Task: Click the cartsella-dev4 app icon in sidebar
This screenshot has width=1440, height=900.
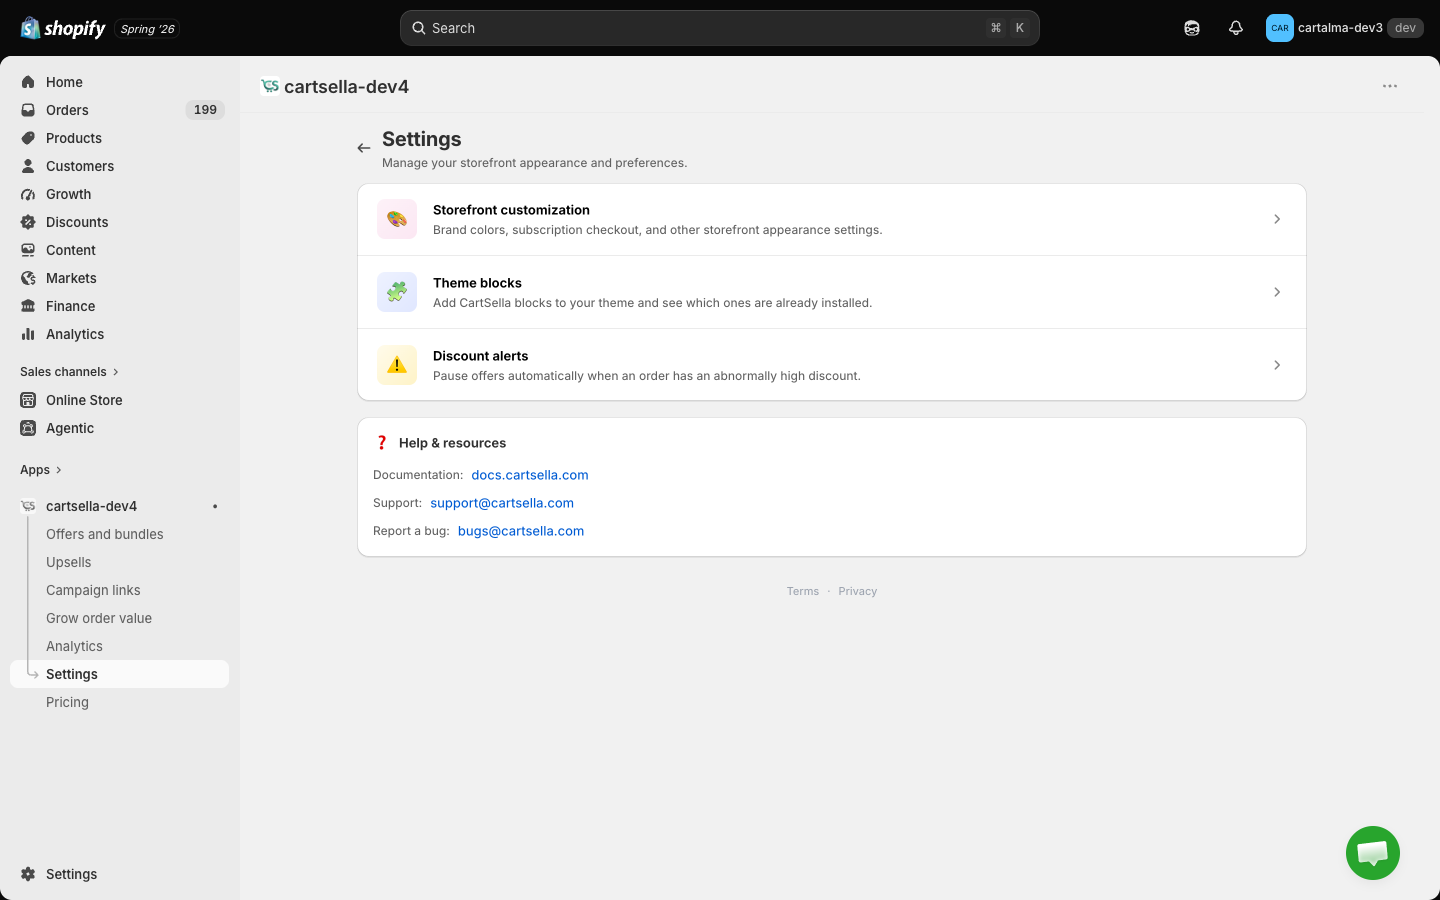Action: [28, 506]
